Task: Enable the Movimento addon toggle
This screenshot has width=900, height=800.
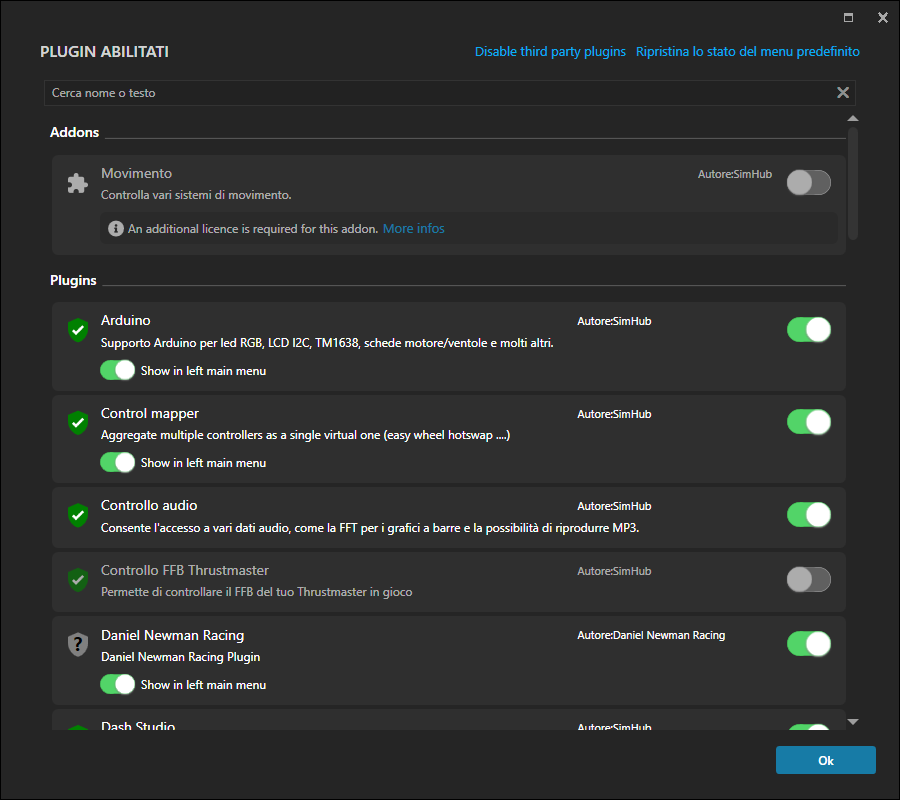Action: 808,182
